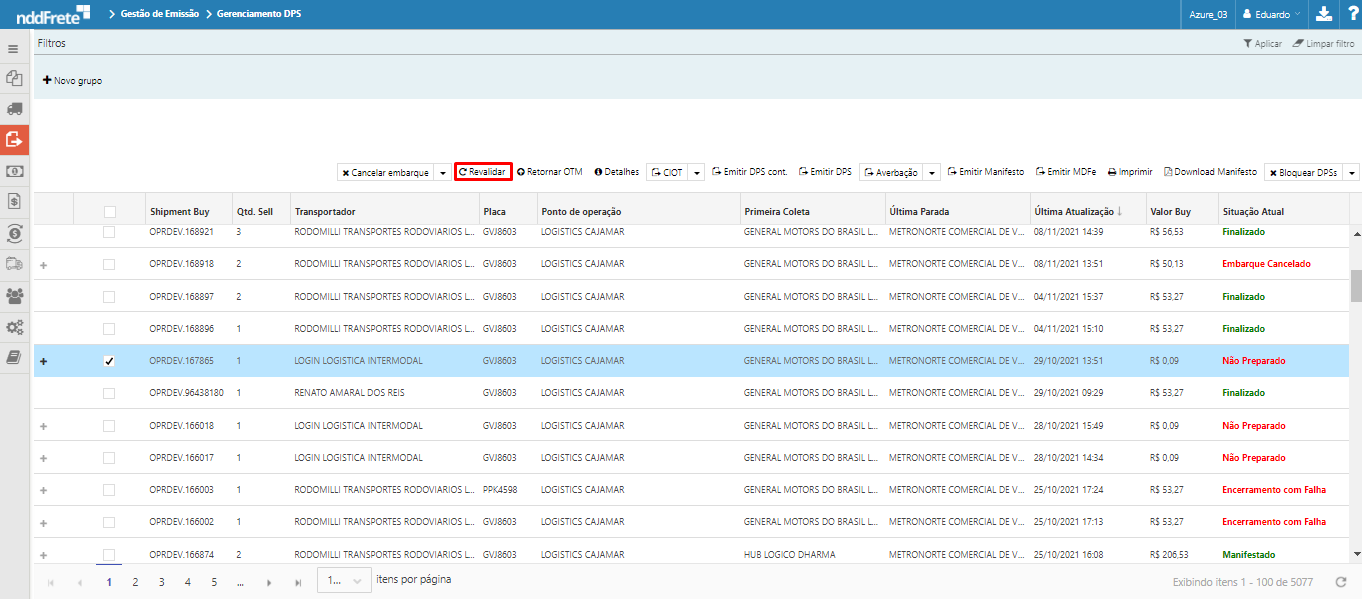Go to page 3 of results
The height and width of the screenshot is (599, 1362).
(161, 582)
